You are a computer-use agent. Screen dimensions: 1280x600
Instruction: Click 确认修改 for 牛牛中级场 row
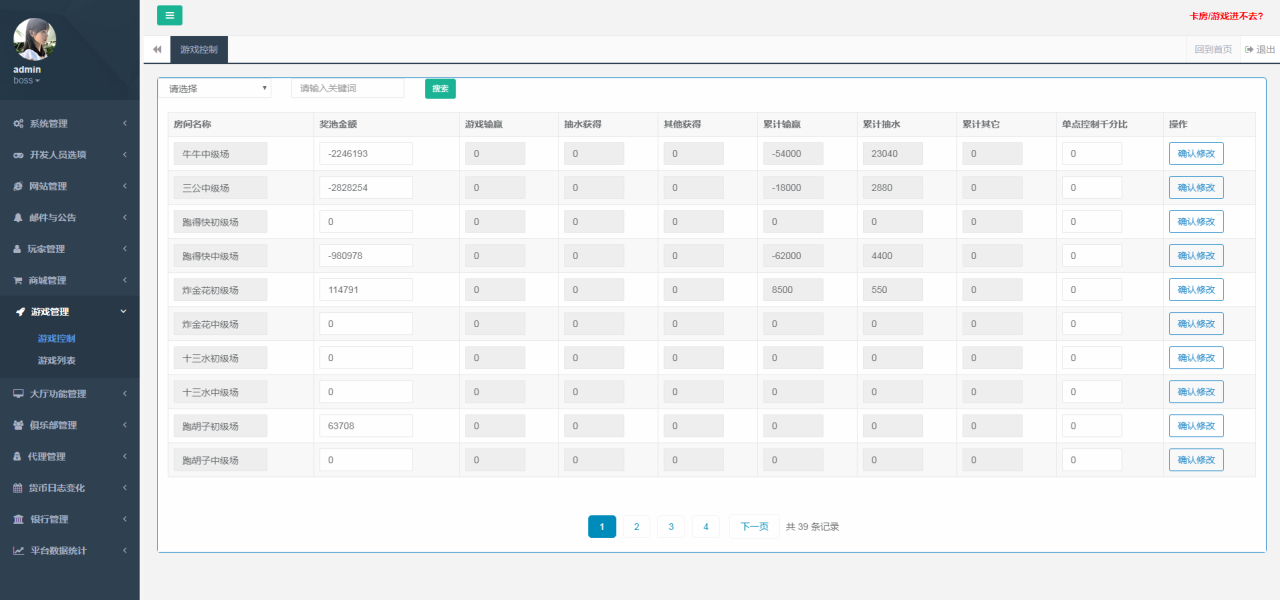tap(1196, 154)
